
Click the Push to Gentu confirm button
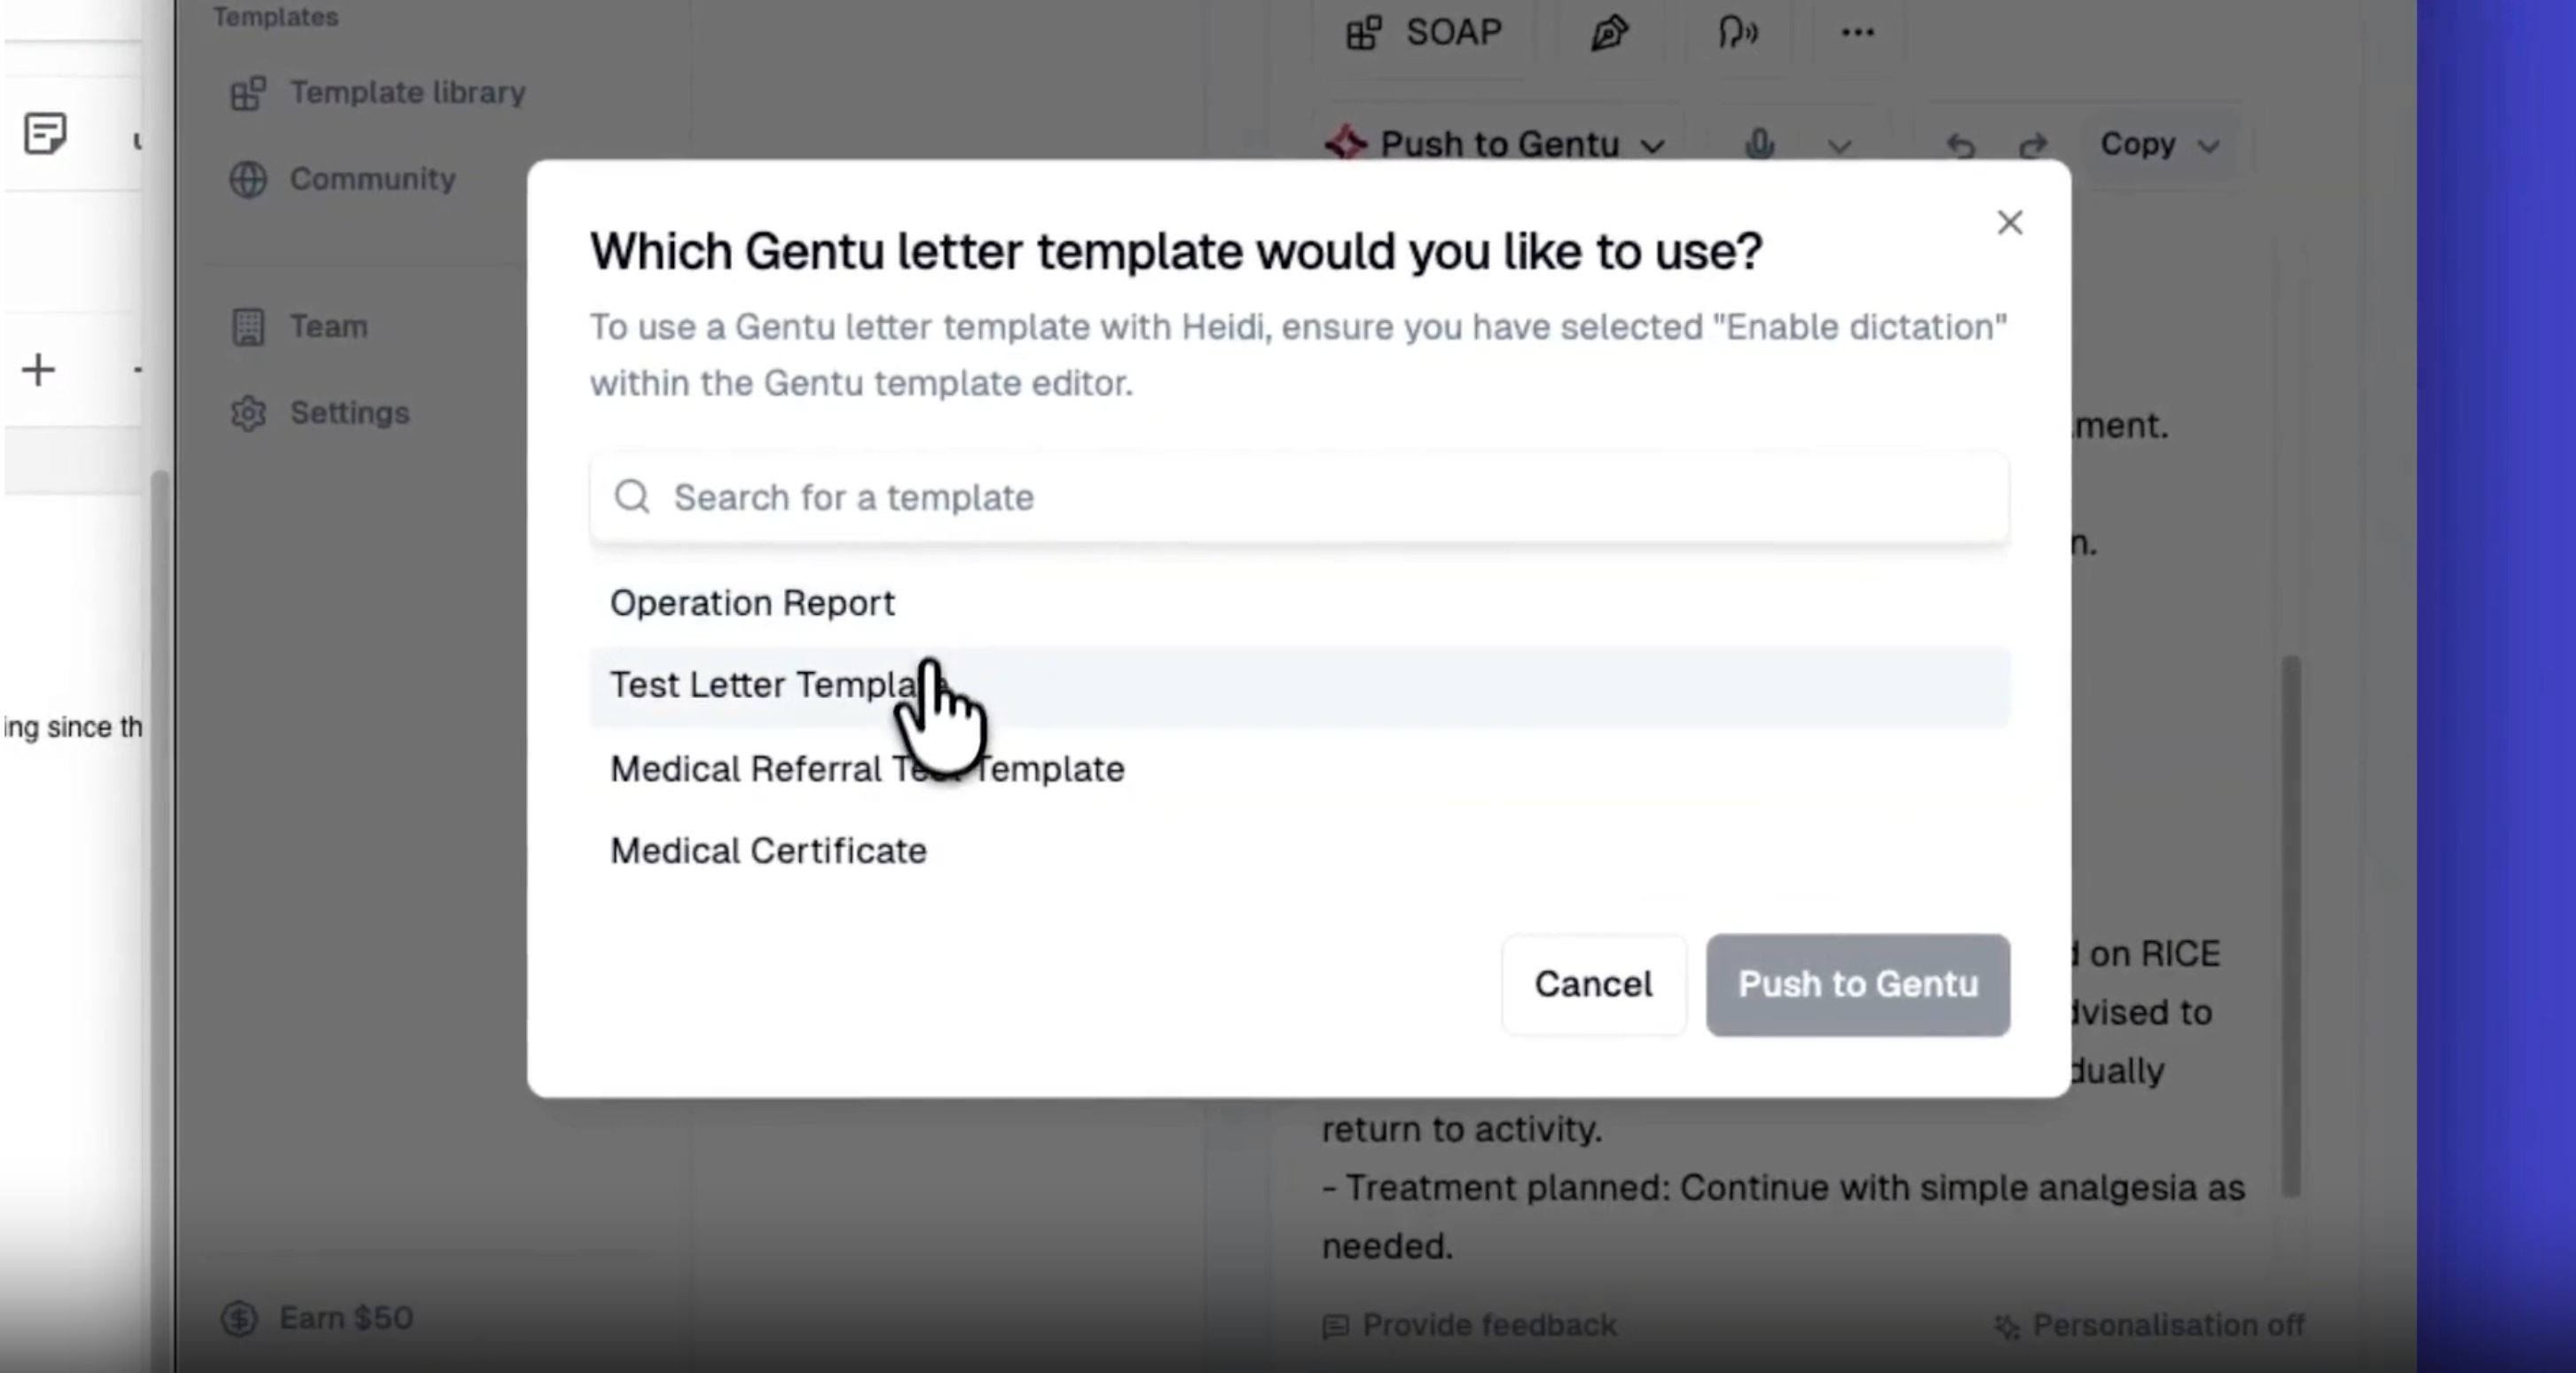(x=1857, y=984)
